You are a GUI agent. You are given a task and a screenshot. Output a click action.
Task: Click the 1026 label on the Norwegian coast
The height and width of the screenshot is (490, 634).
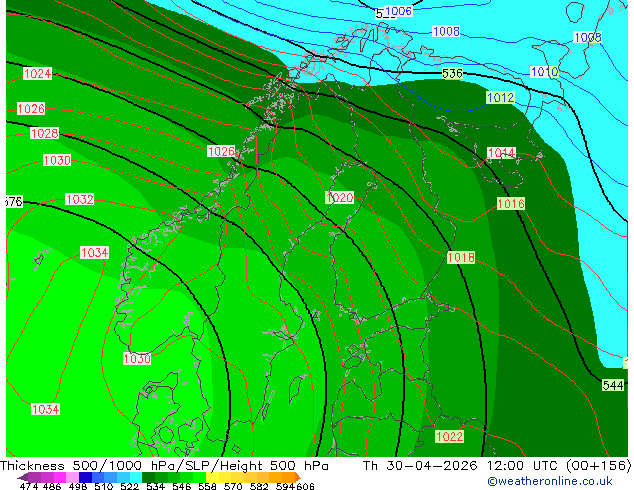pyautogui.click(x=221, y=152)
